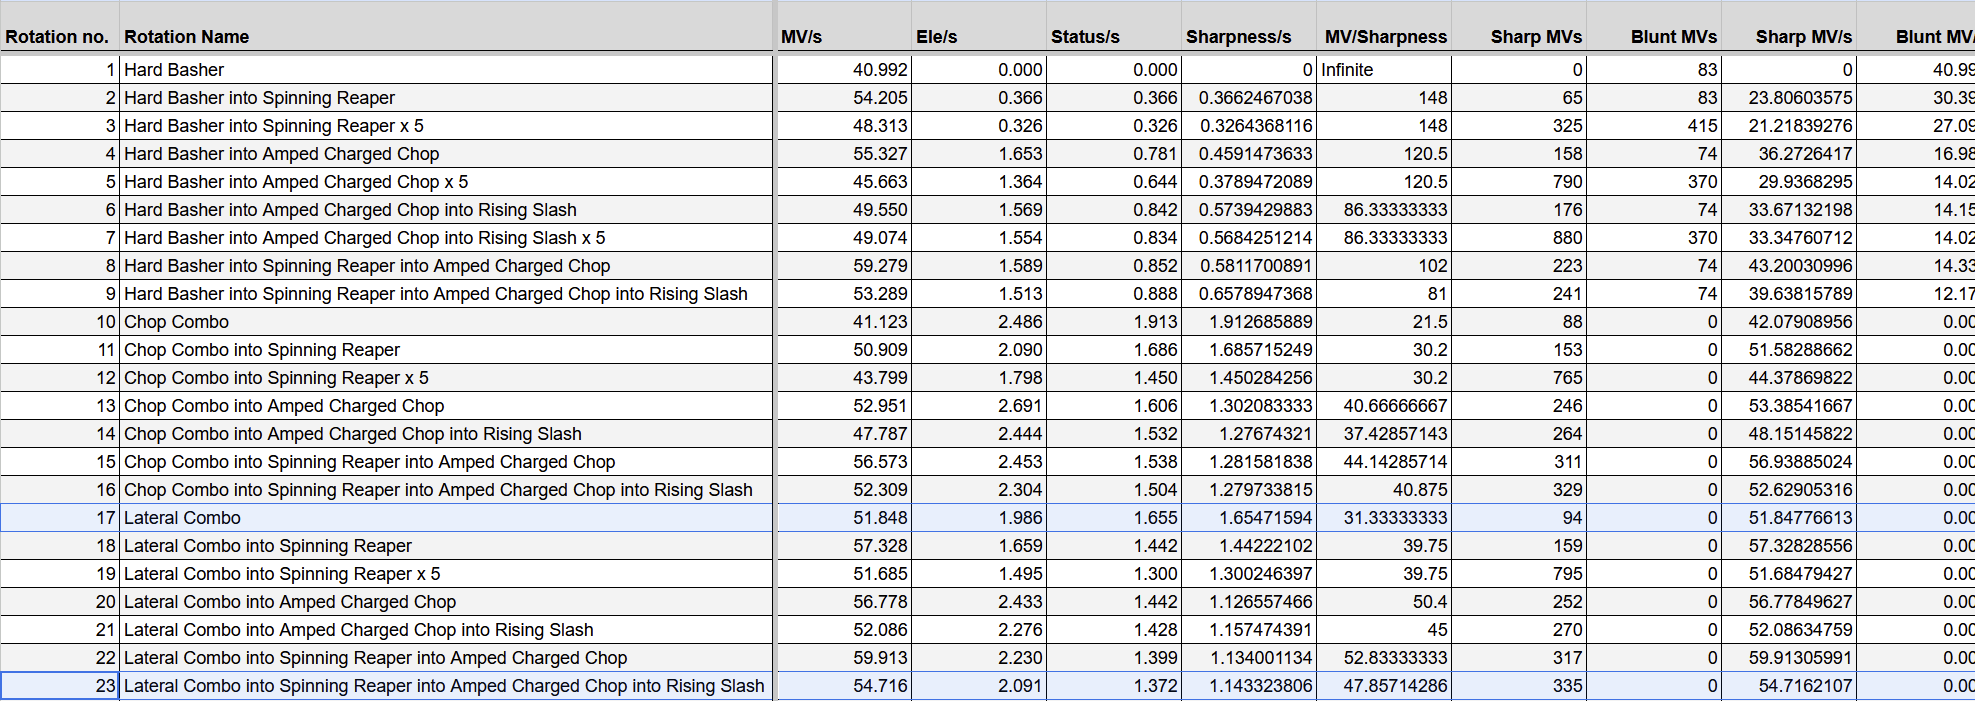Click 'Chop Combo into Amped Charged Chop into Rising Slash'
The image size is (1975, 701).
446,434
